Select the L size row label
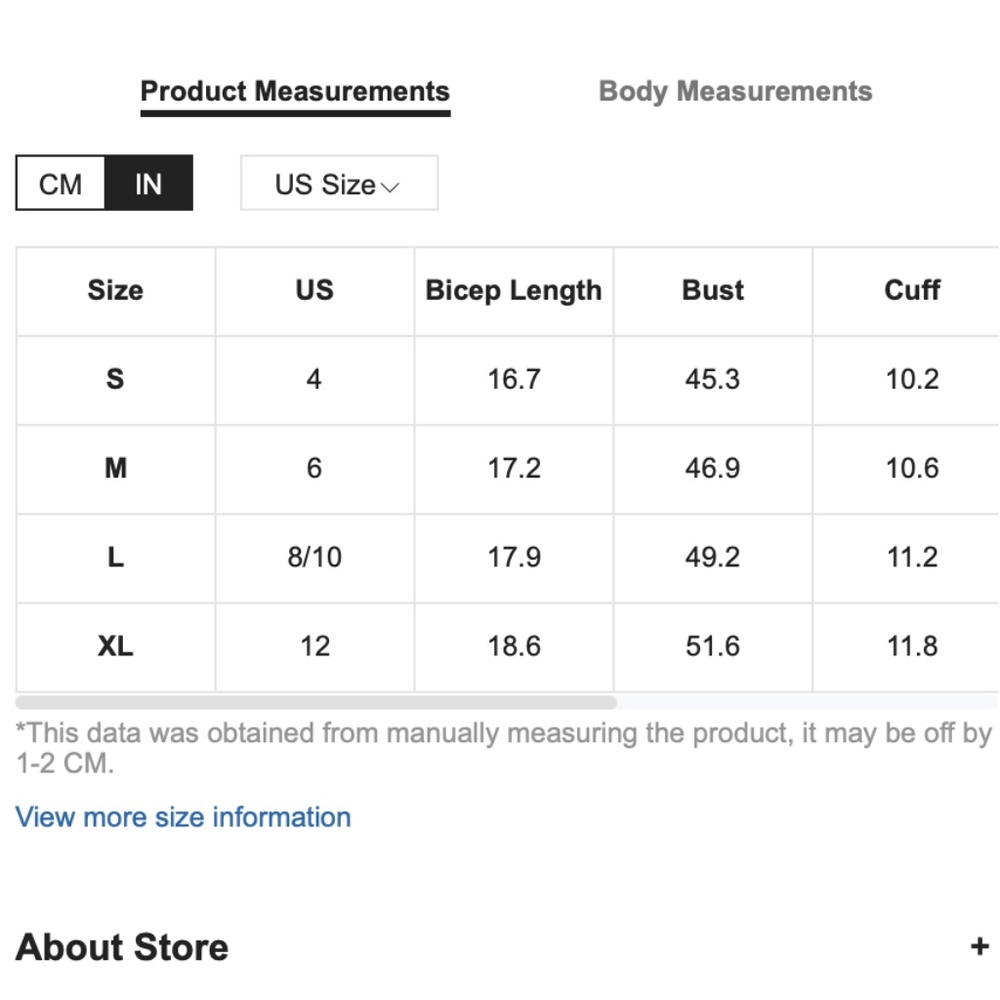Image resolution: width=1000 pixels, height=1000 pixels. point(115,557)
